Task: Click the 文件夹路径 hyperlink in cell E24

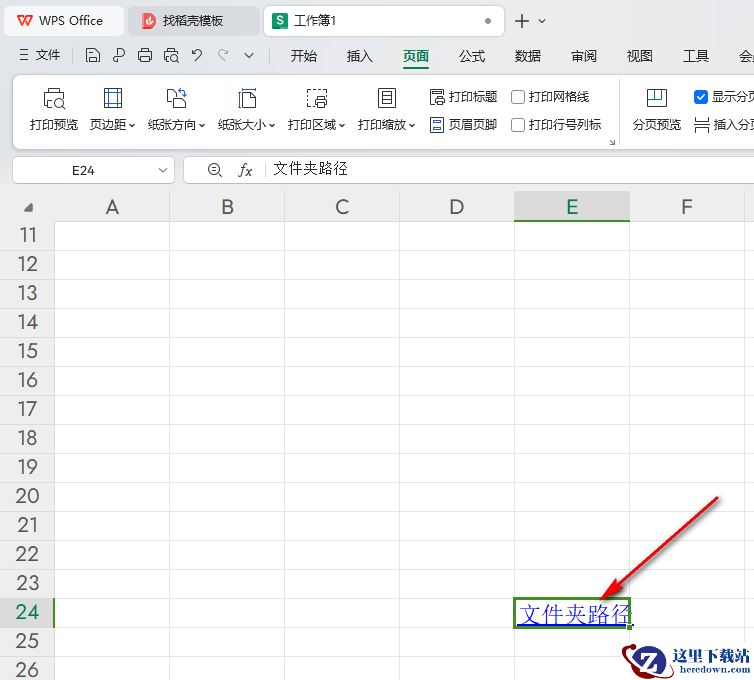Action: [574, 614]
